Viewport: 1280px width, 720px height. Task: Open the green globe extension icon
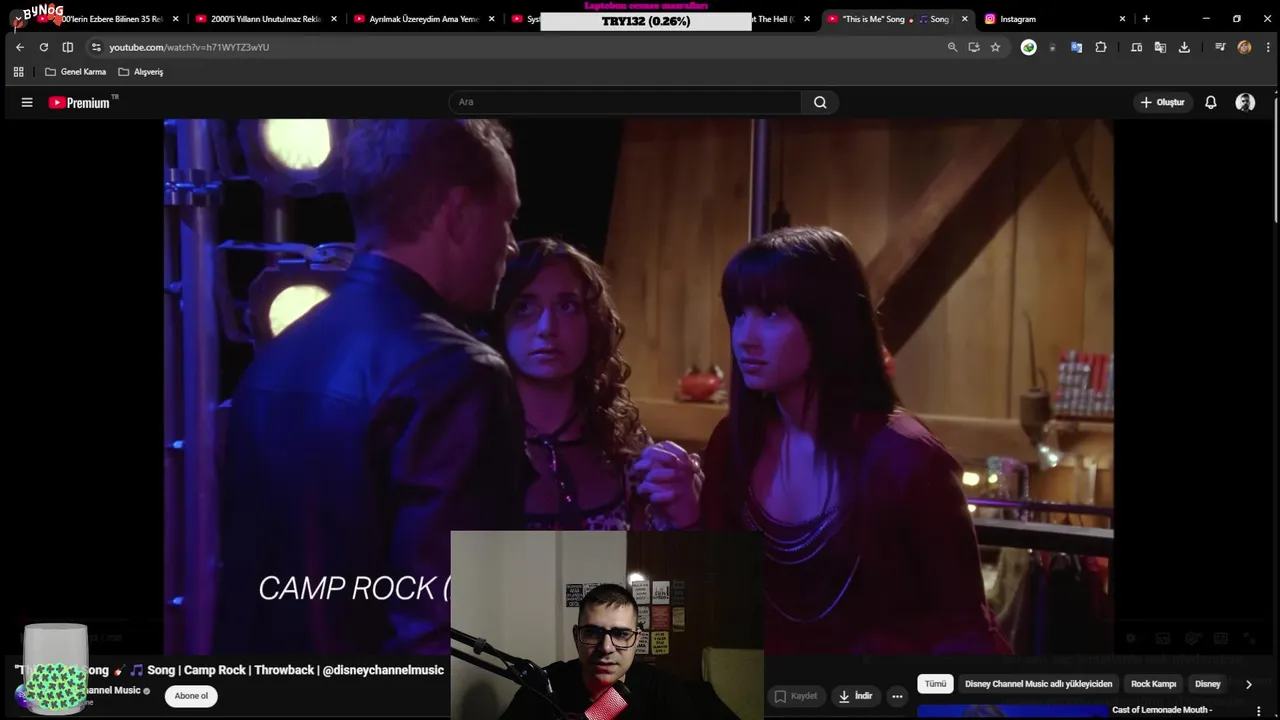click(x=1028, y=47)
